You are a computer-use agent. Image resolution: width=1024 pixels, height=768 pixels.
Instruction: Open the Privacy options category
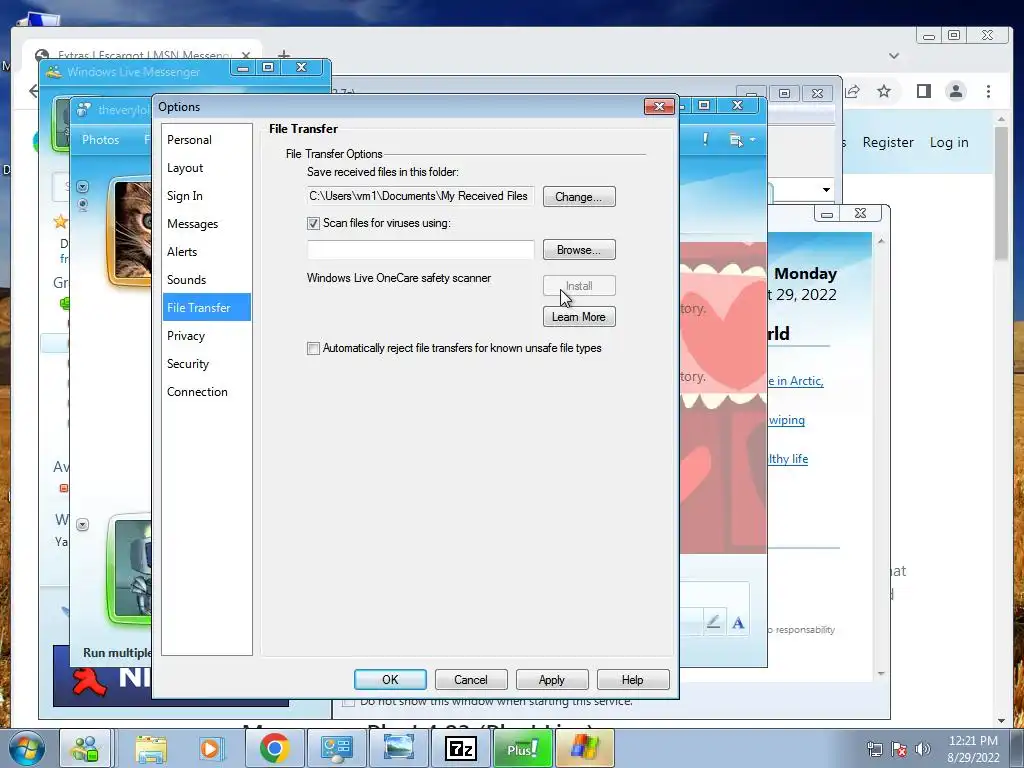pos(206,336)
